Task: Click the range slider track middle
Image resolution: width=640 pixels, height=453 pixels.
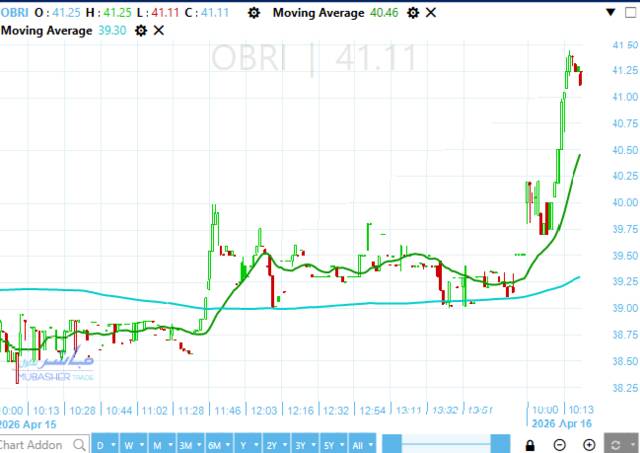Action: 446,444
